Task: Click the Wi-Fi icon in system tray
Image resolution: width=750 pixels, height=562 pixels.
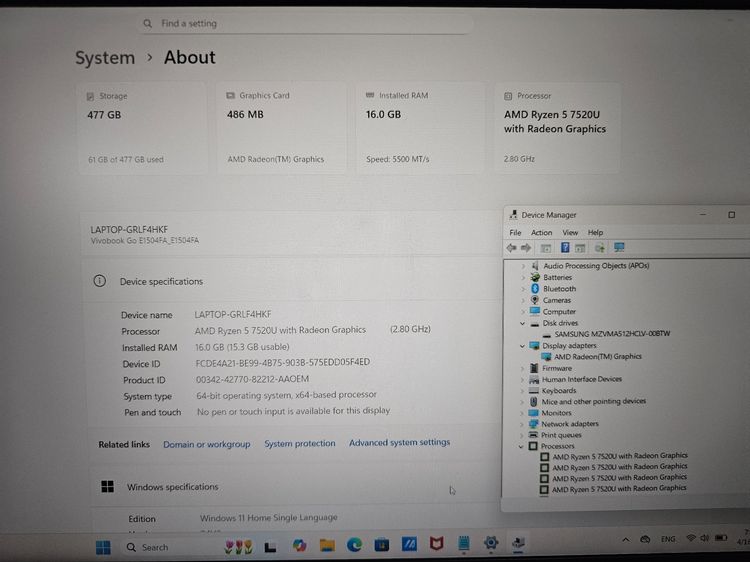Action: click(691, 538)
